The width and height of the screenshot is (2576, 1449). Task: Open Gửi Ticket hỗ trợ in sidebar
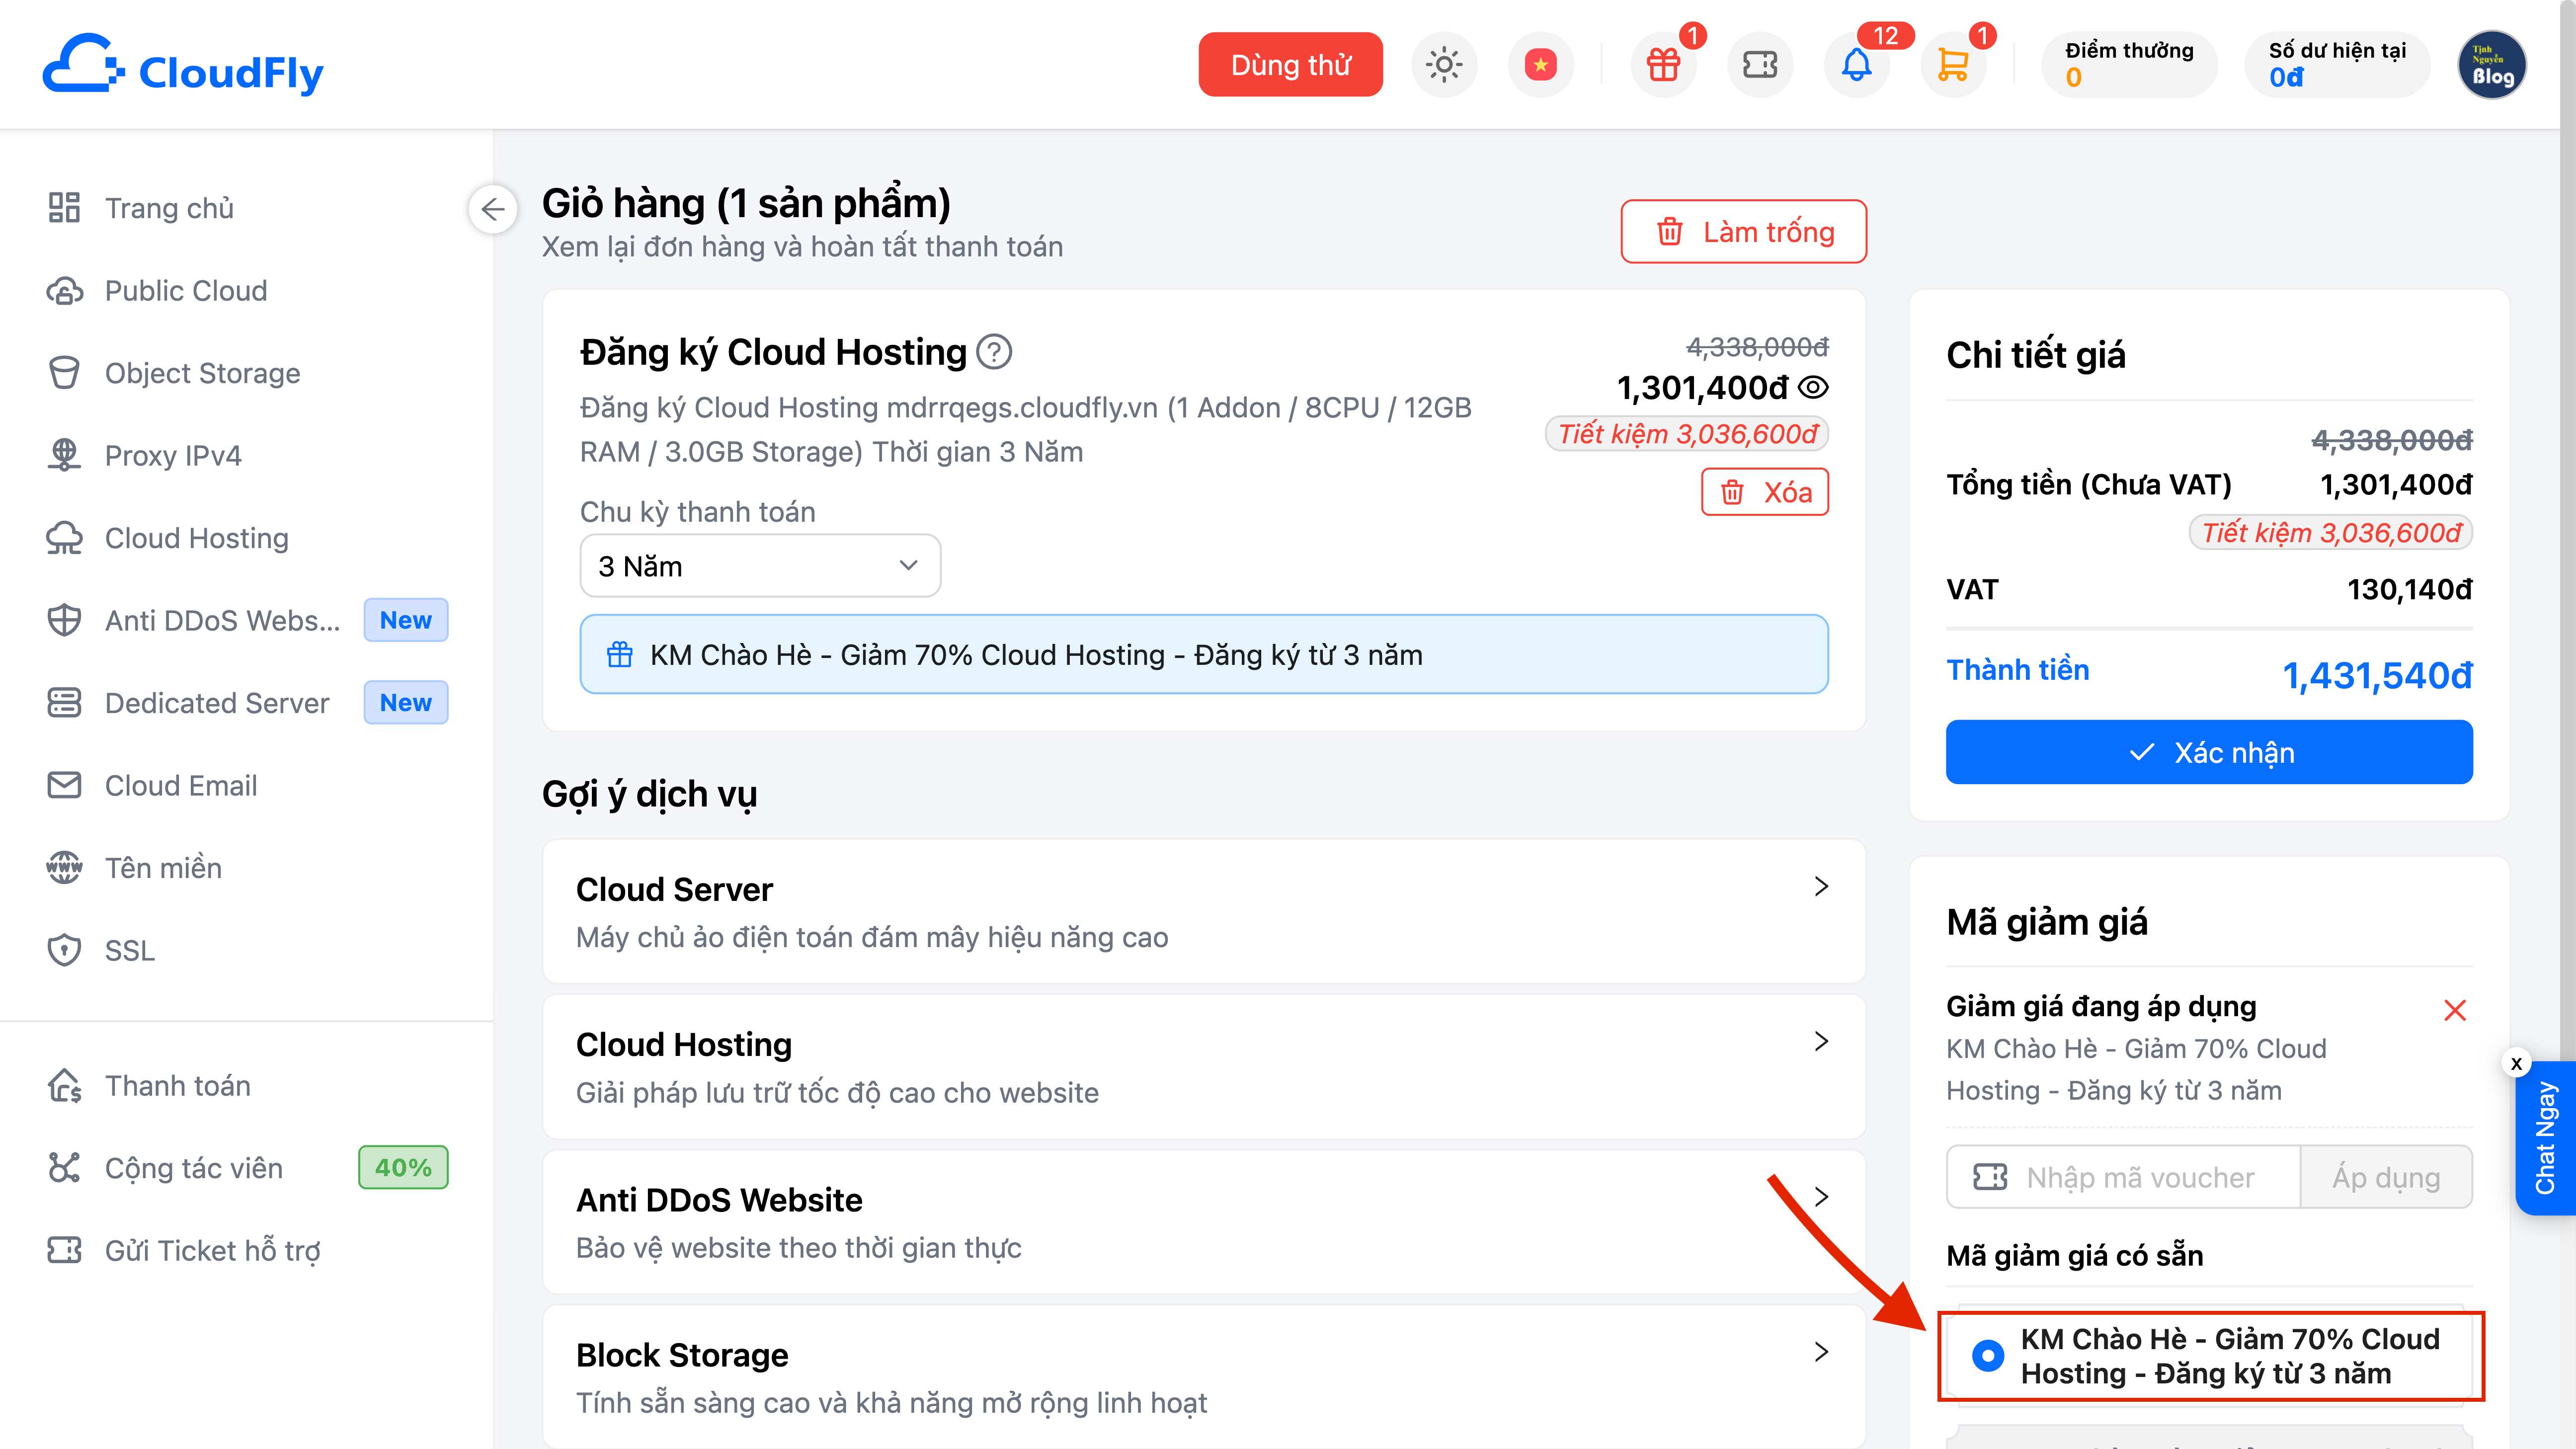pos(184,1251)
